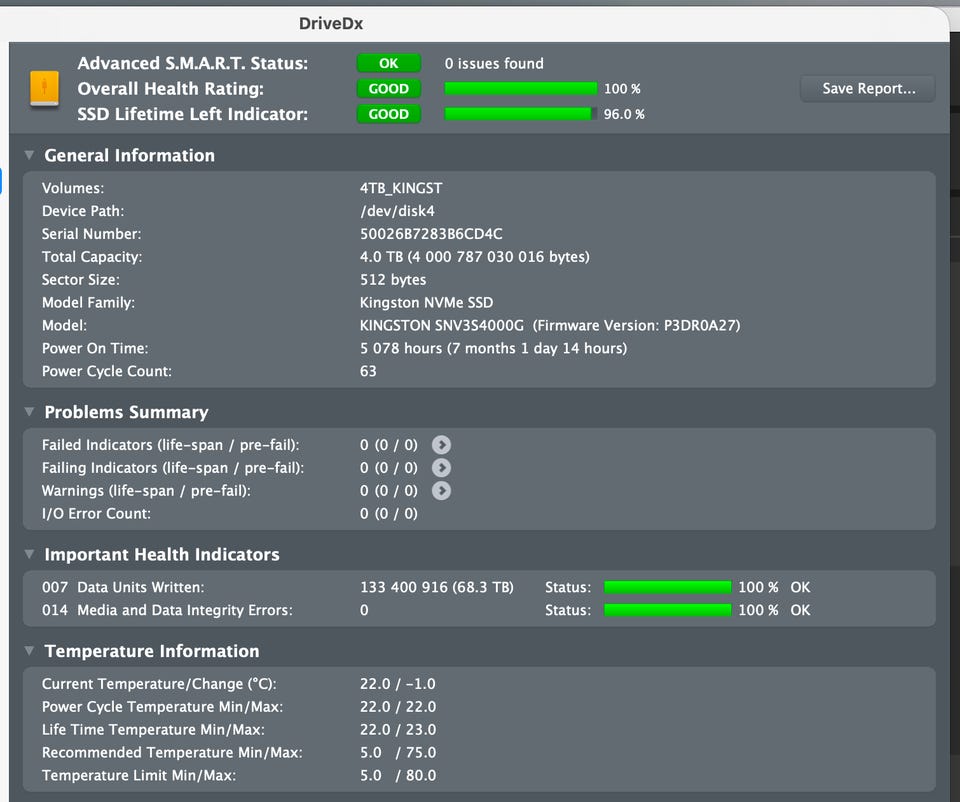Select the Power On Time value 5 078 hours
960x802 pixels.
493,348
